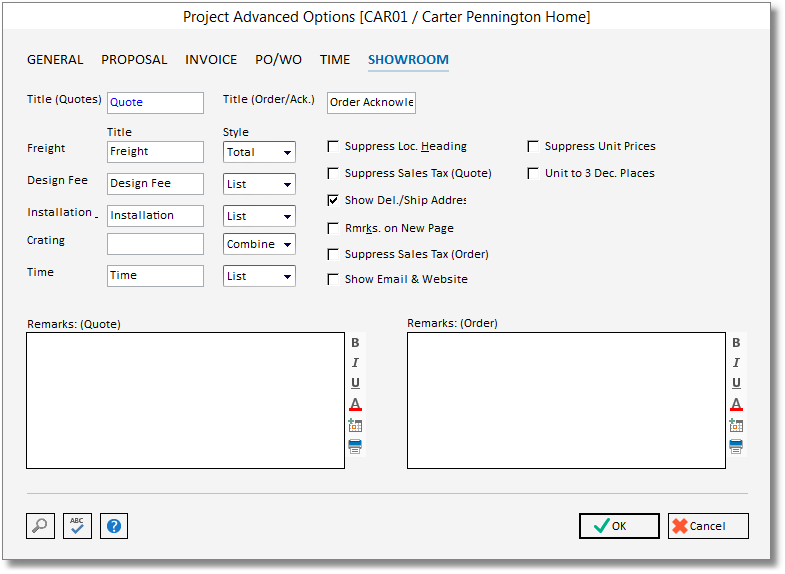Apply bold in Remarks (Quote) editor

coord(355,343)
